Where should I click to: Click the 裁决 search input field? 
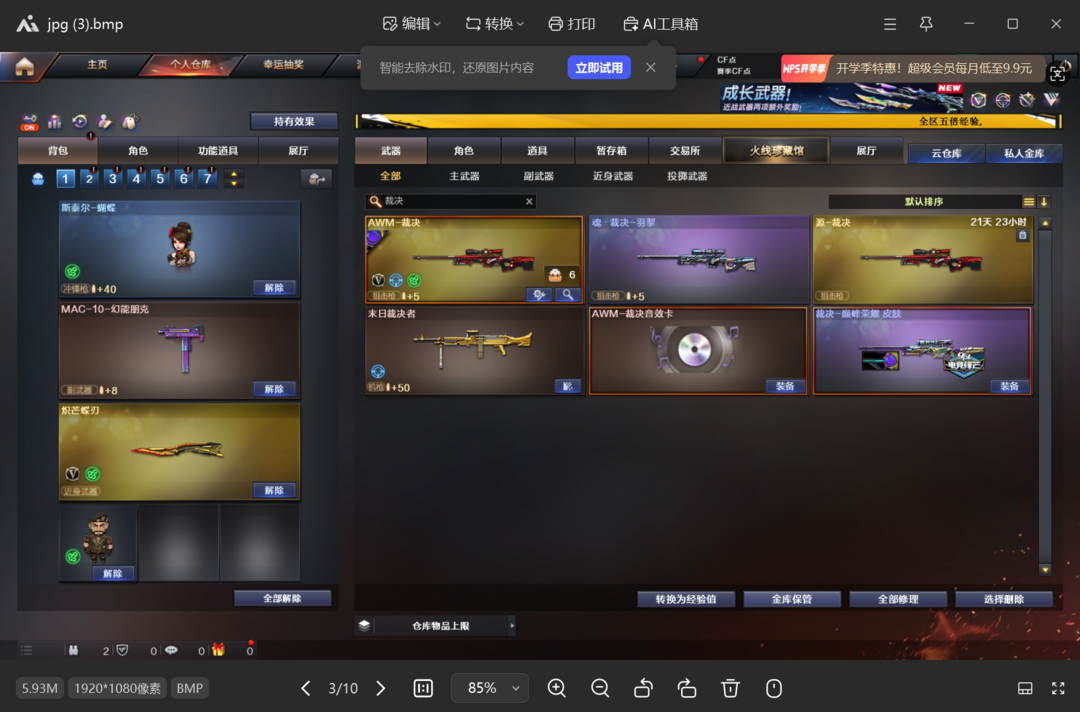(x=449, y=201)
